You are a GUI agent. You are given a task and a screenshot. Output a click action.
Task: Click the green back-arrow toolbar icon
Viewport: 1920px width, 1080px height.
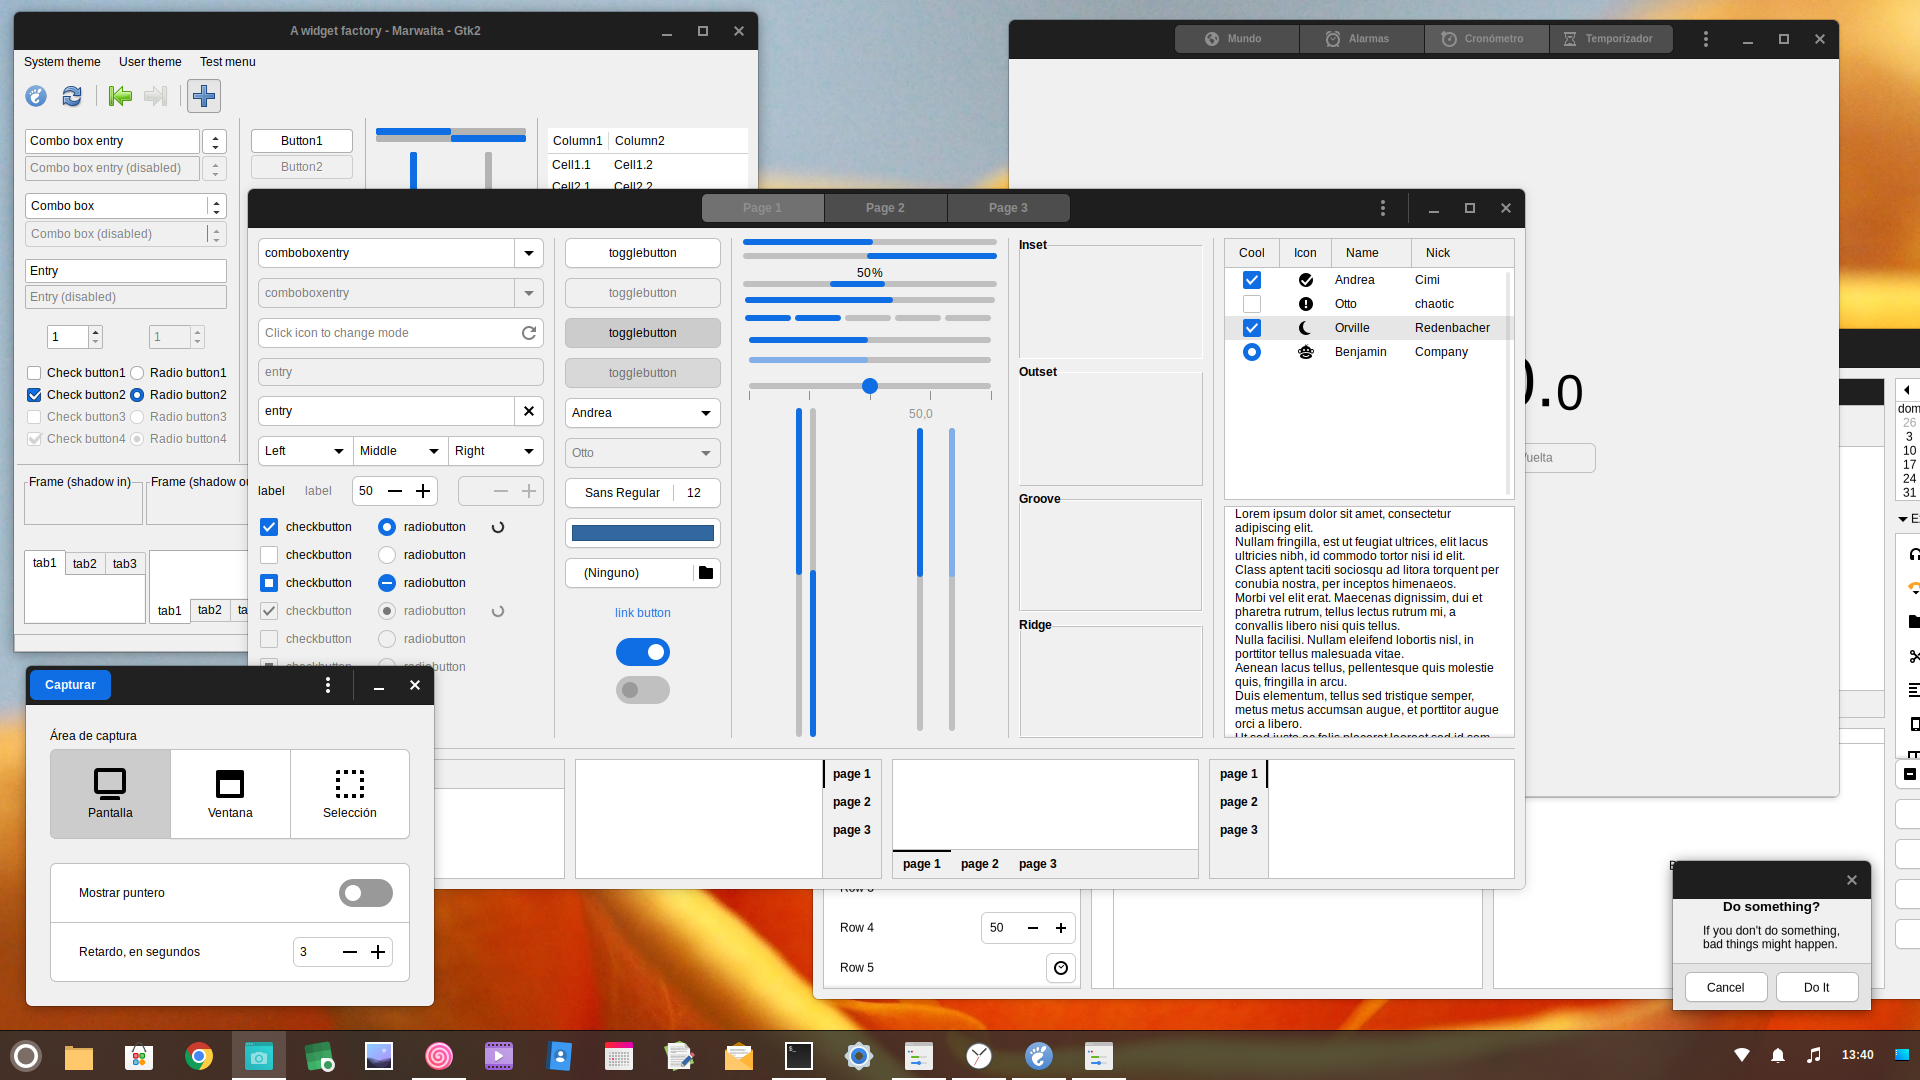click(120, 96)
